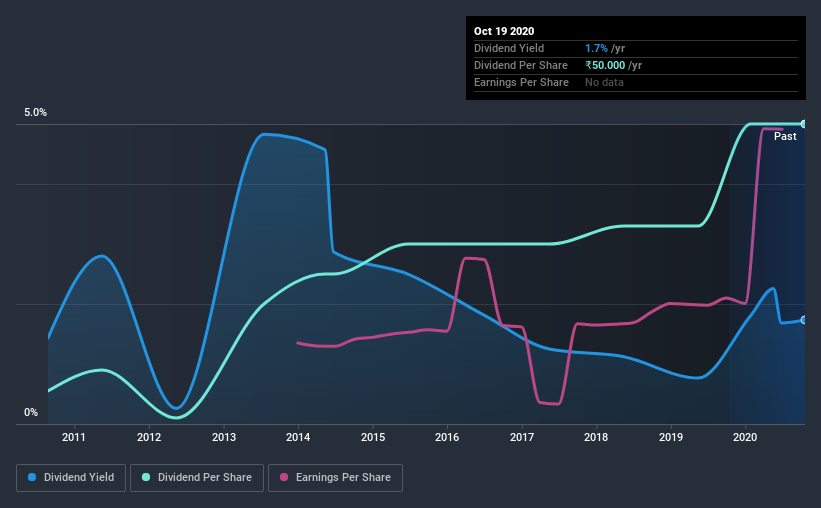Click the 'No data' earnings value

pyautogui.click(x=604, y=82)
